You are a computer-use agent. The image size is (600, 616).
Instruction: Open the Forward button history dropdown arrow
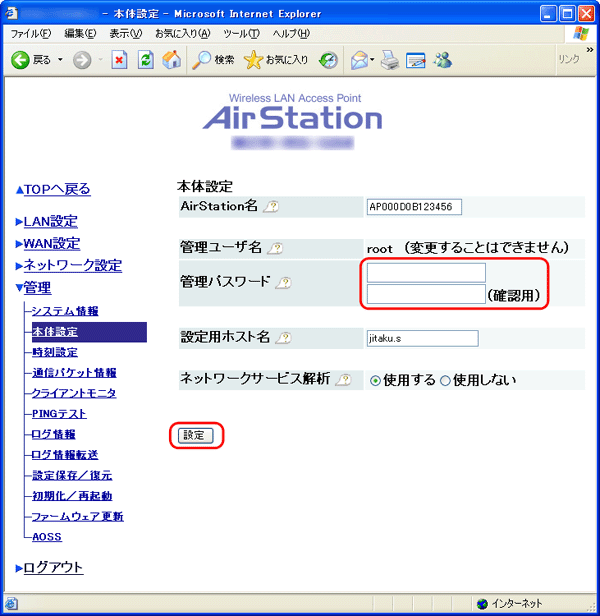coord(101,60)
